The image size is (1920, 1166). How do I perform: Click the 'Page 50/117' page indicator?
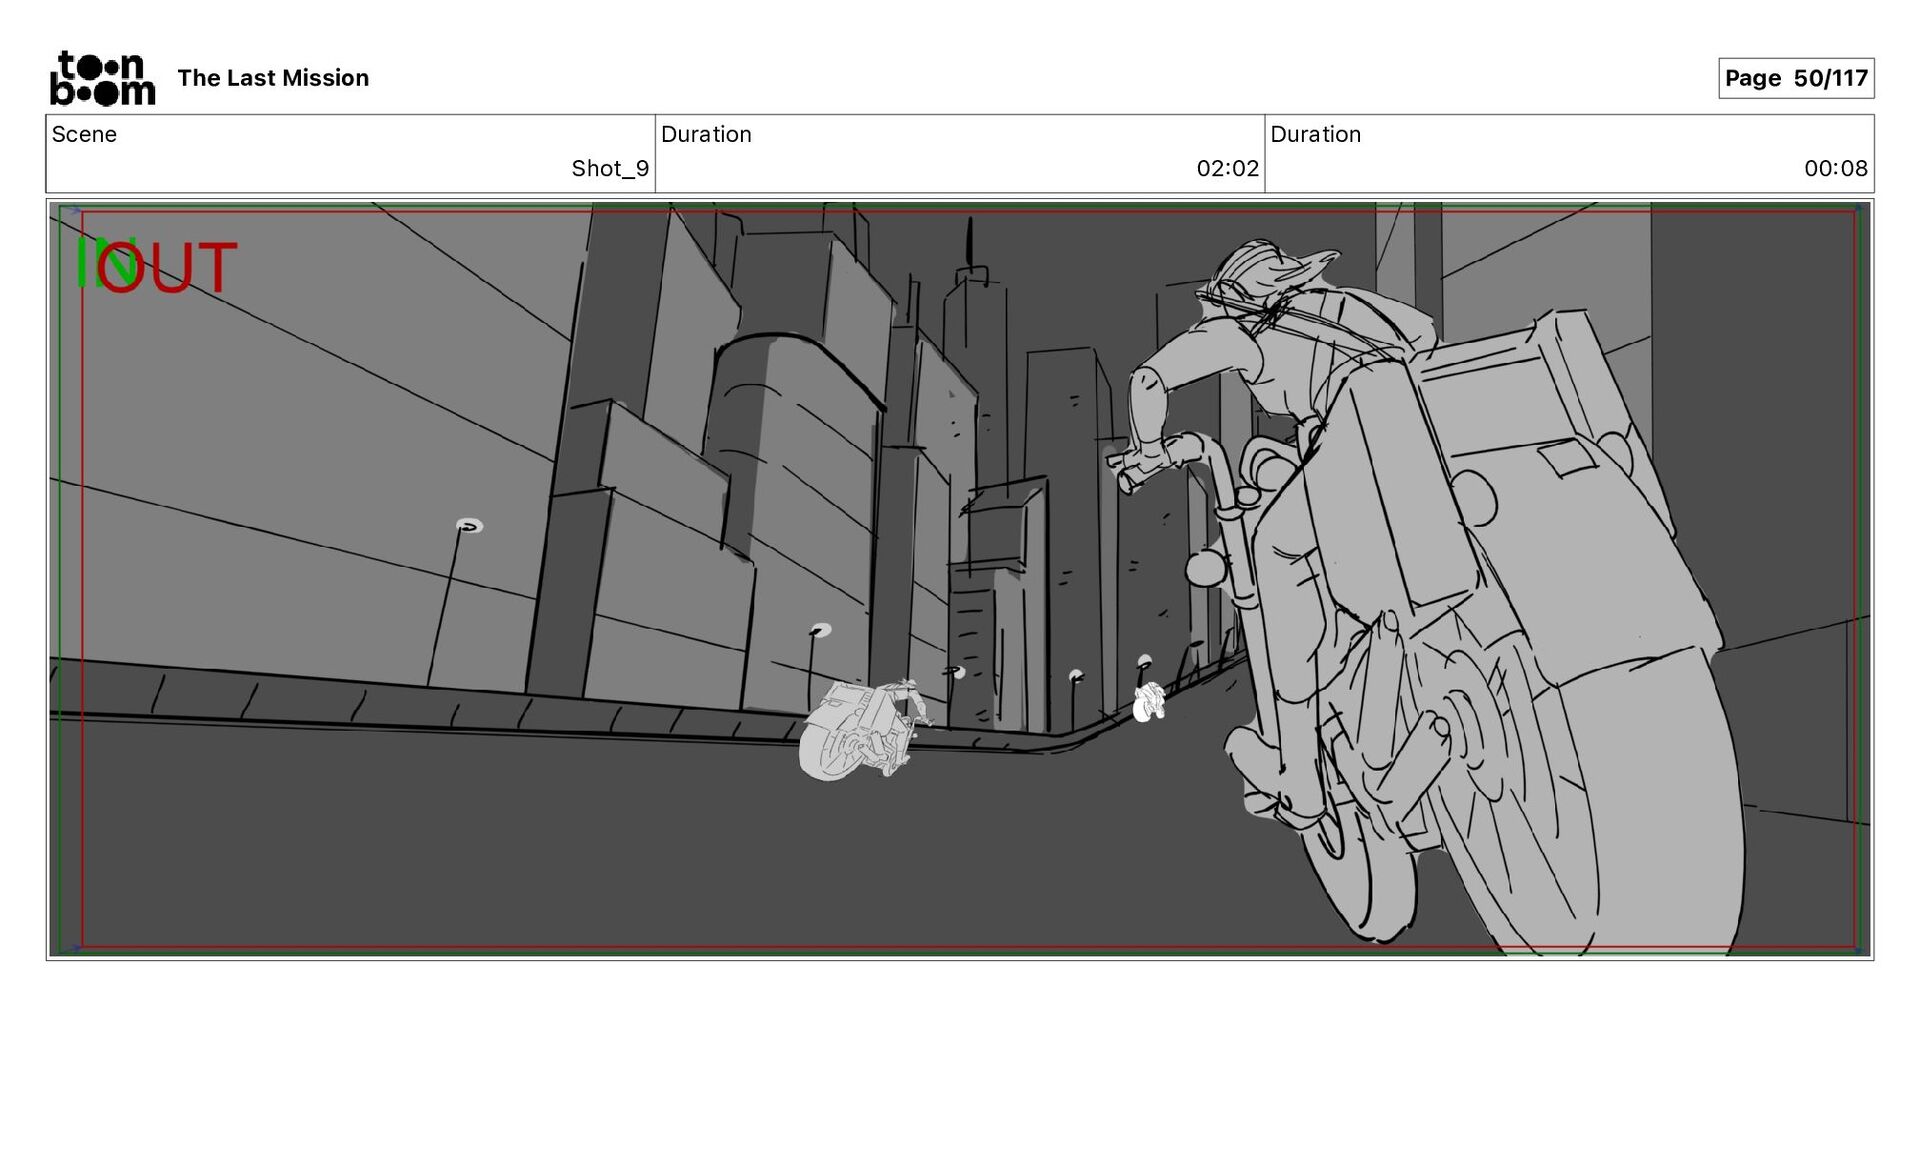coord(1796,78)
